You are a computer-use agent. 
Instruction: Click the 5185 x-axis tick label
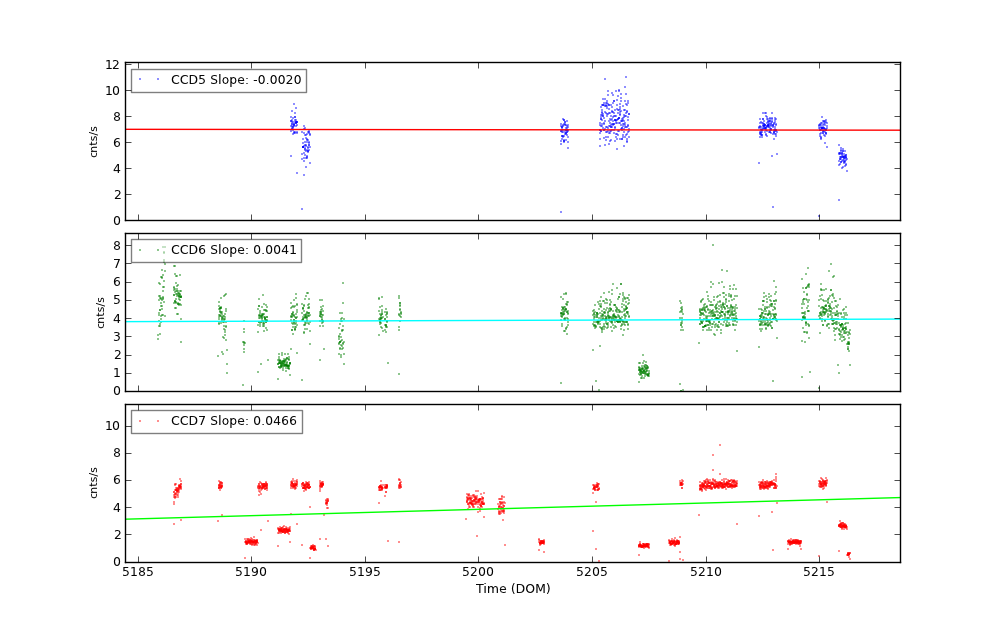point(138,573)
